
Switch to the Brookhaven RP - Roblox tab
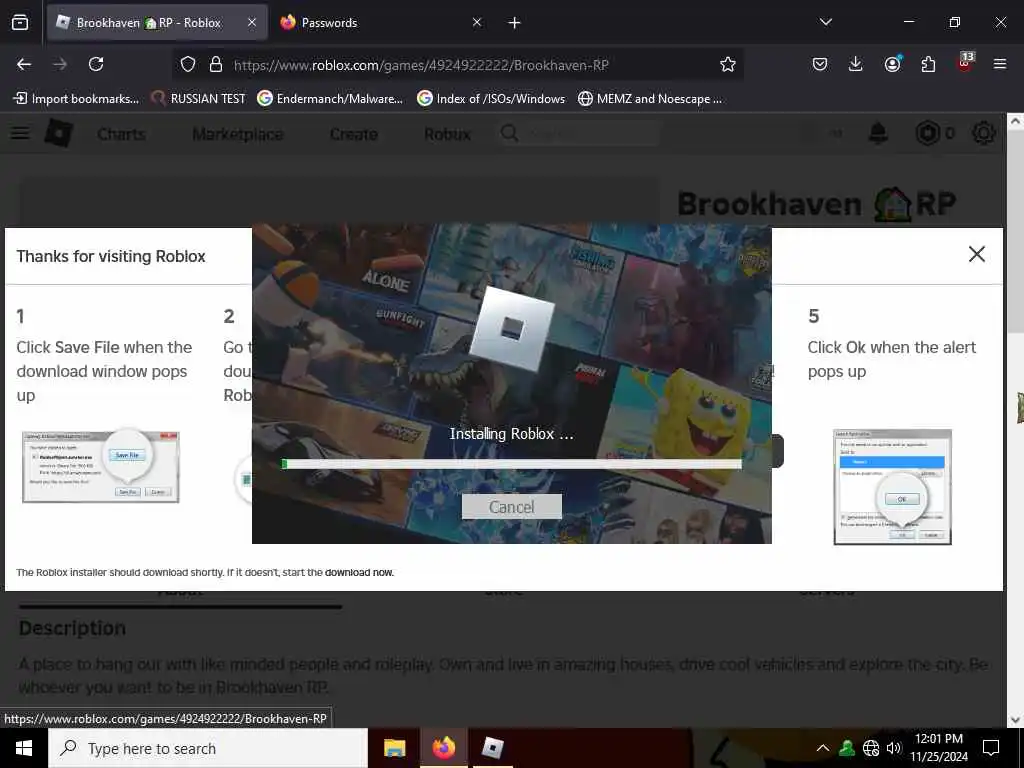pyautogui.click(x=157, y=23)
